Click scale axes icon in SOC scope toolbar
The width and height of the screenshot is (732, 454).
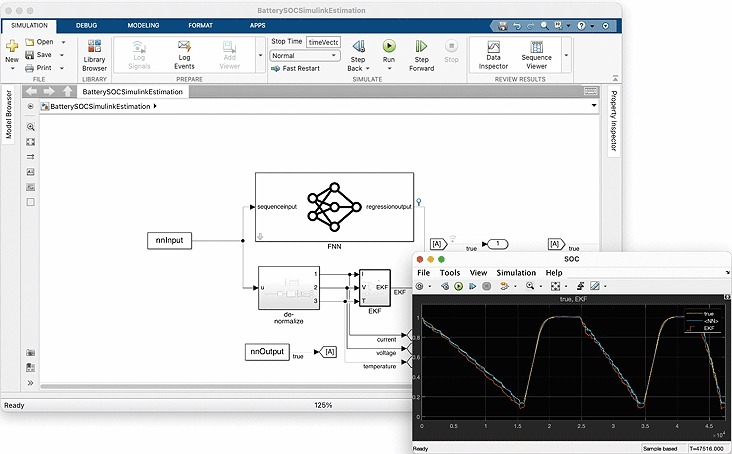coord(555,286)
